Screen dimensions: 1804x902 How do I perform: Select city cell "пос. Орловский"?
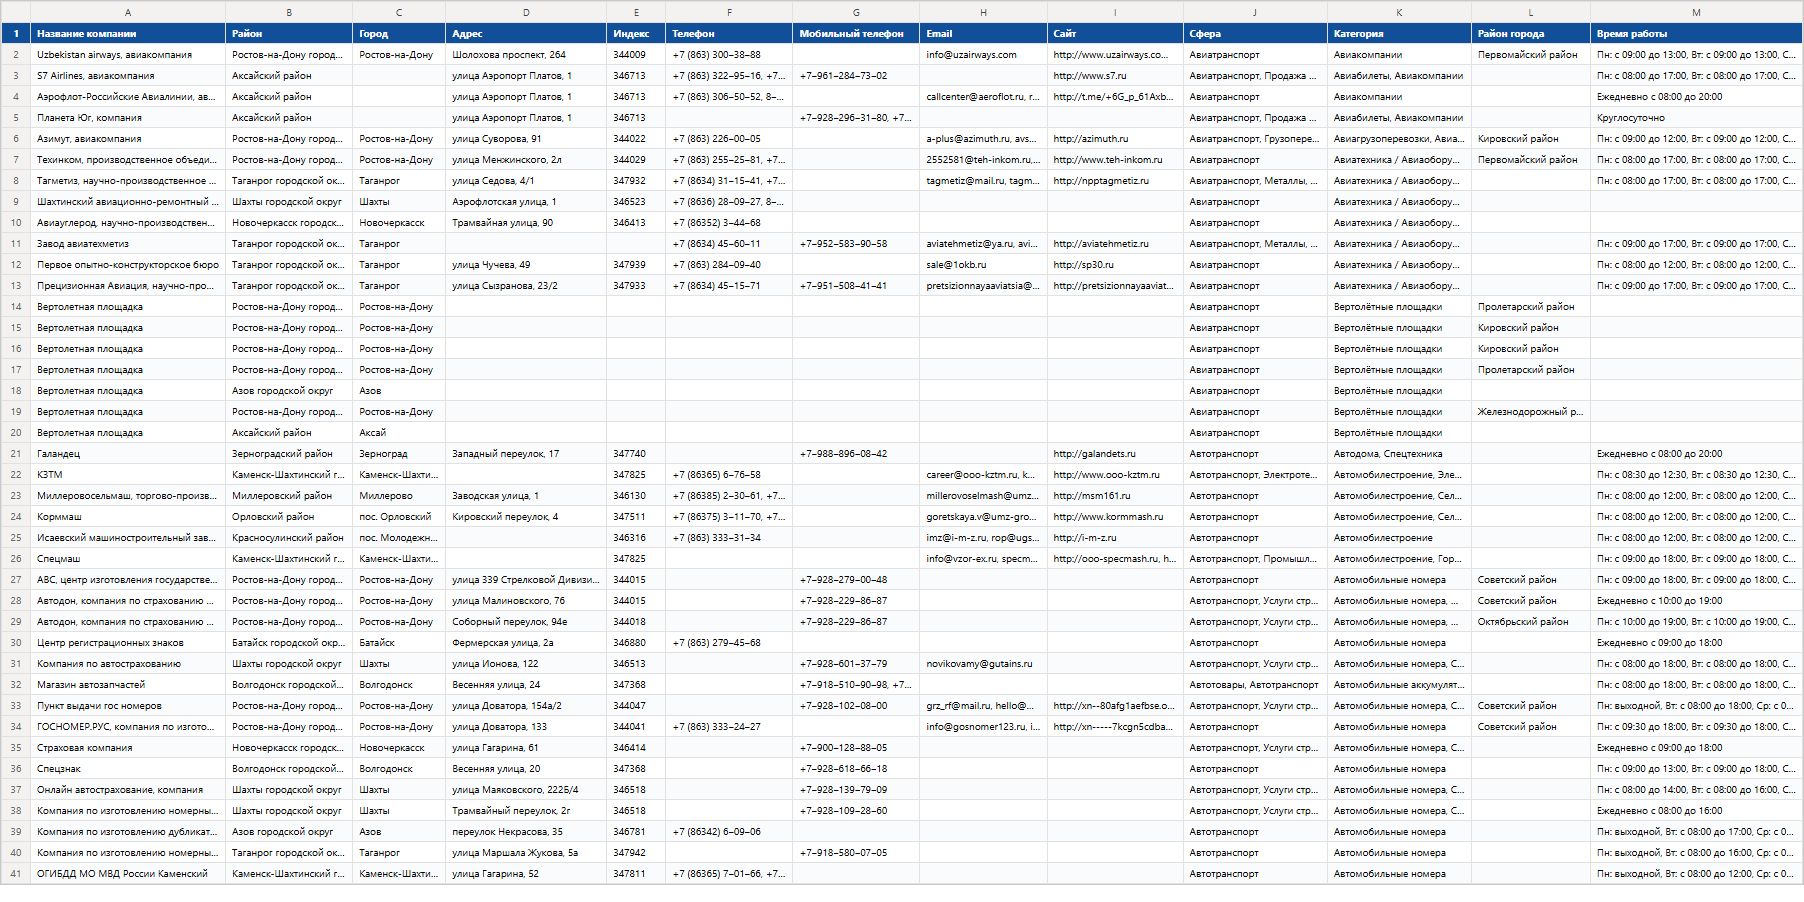(x=399, y=517)
